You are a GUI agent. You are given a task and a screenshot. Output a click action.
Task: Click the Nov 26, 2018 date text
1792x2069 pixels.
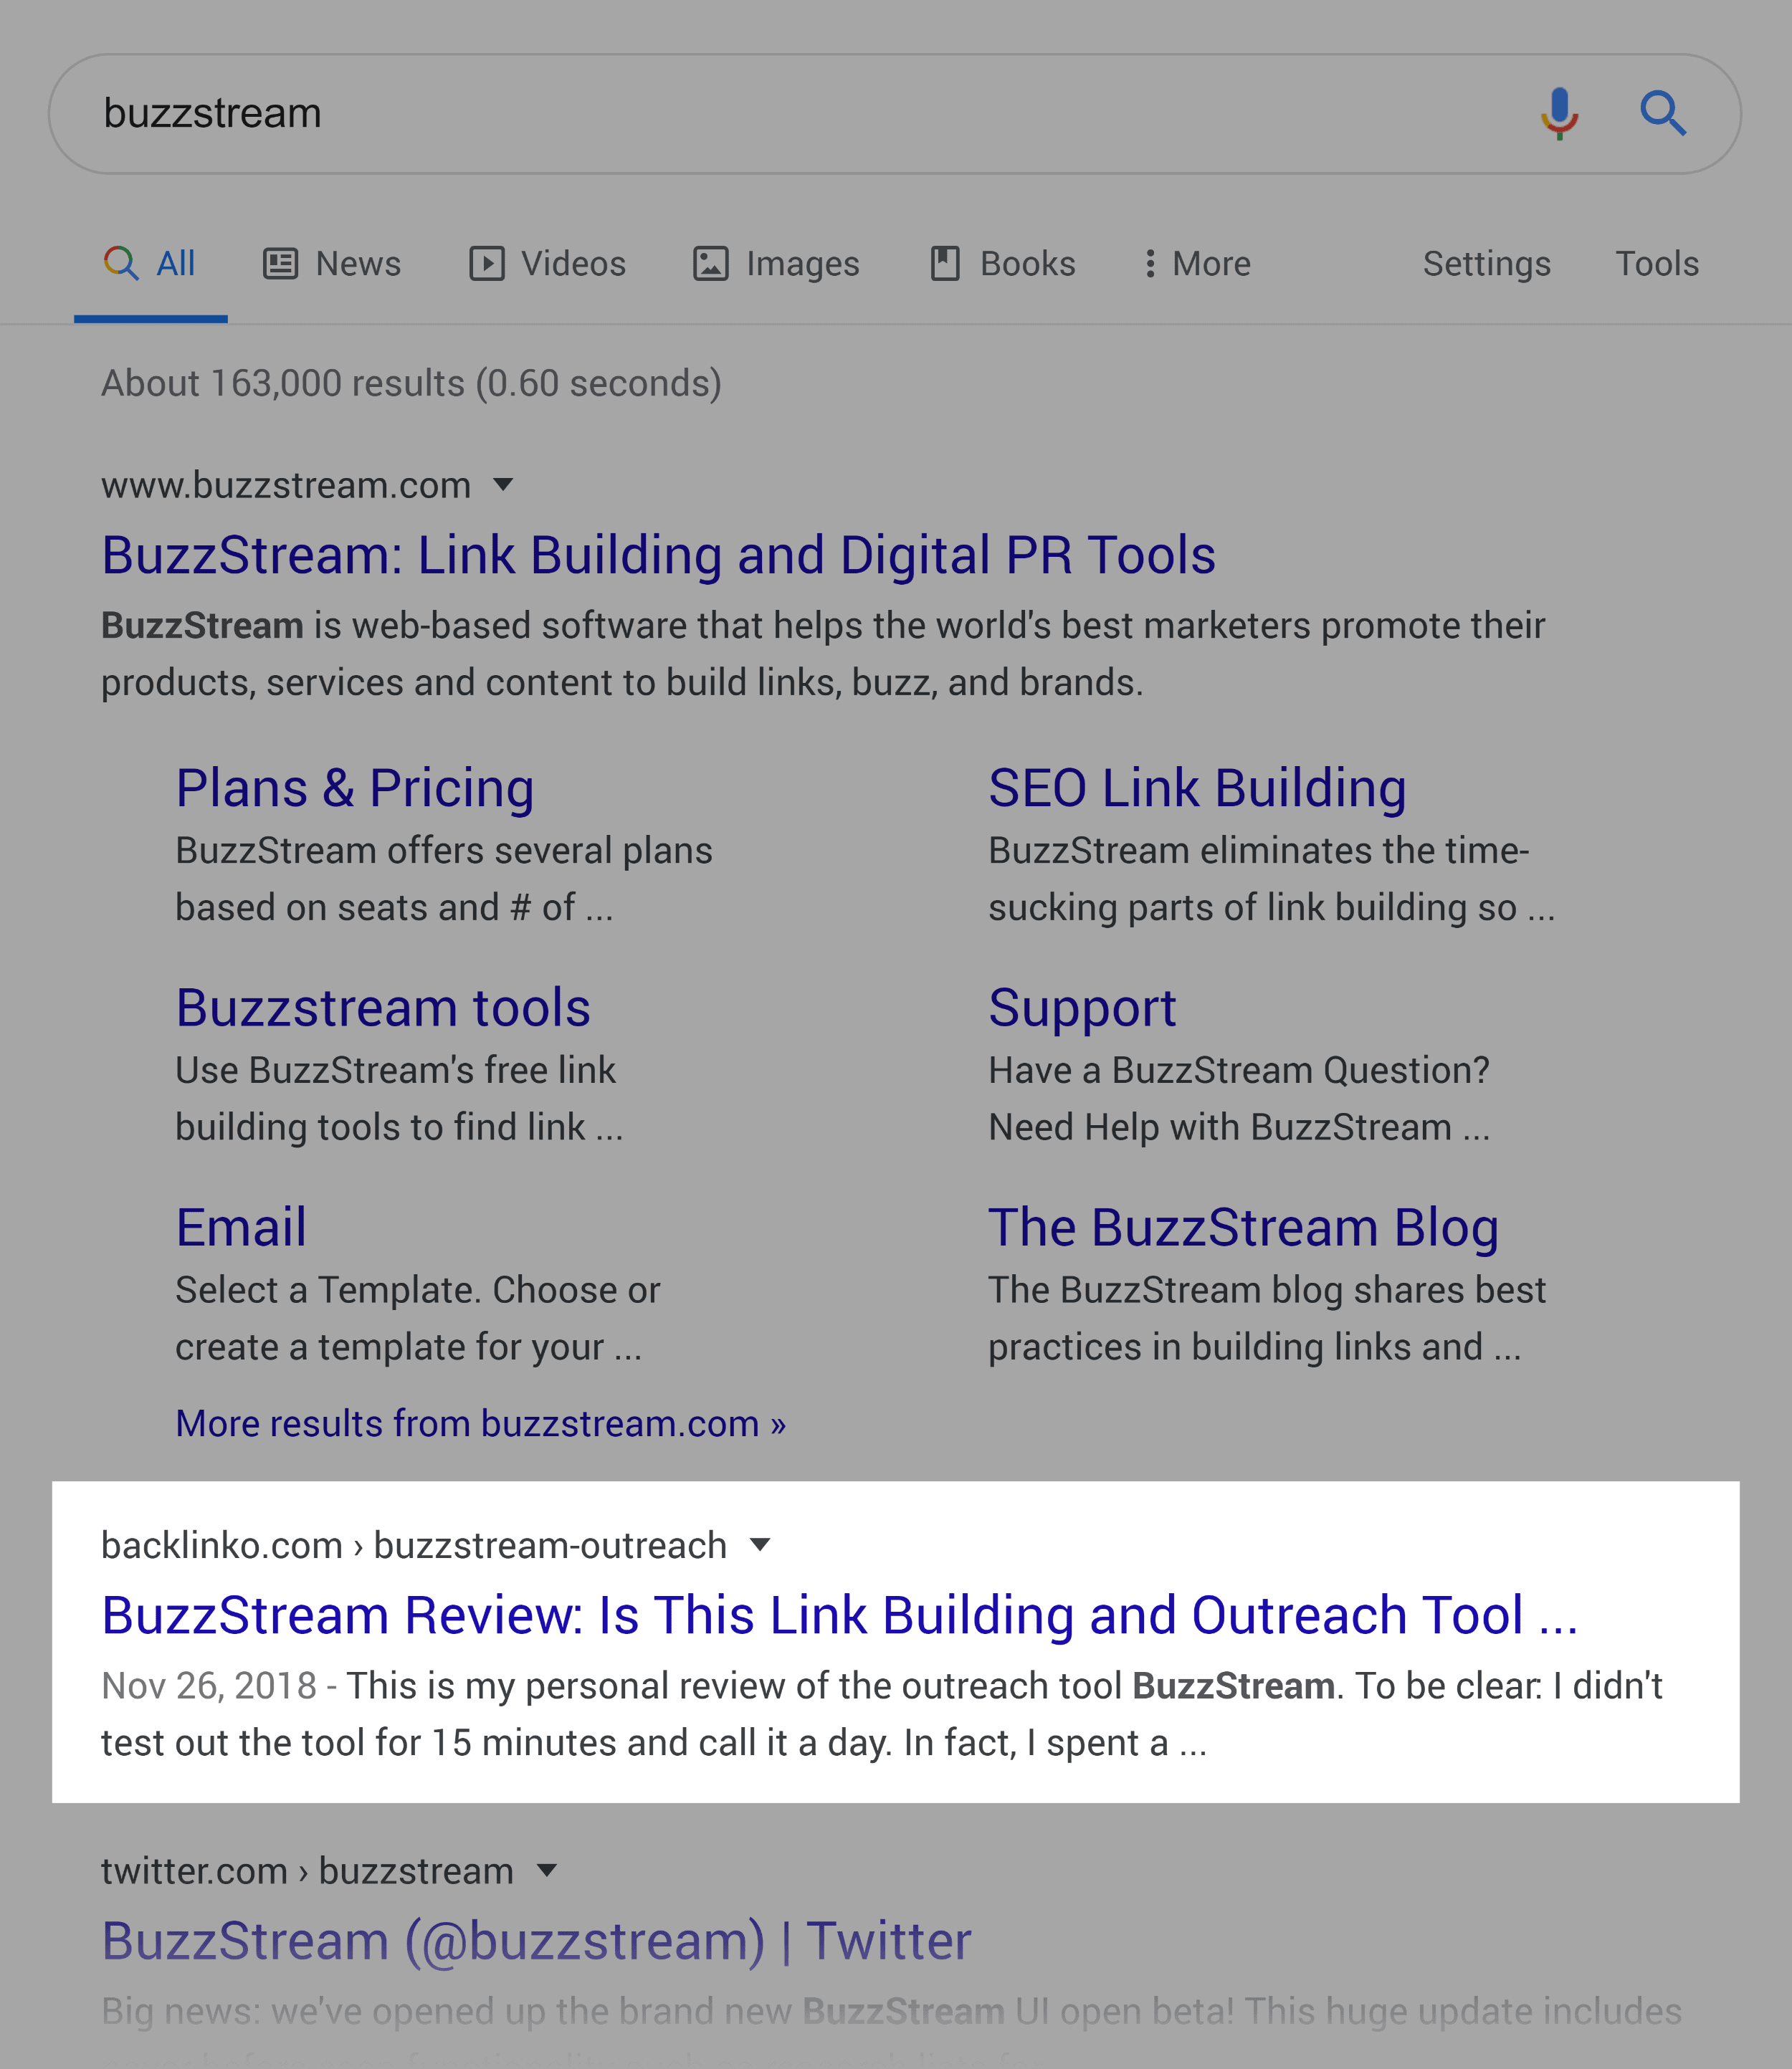(x=209, y=1686)
